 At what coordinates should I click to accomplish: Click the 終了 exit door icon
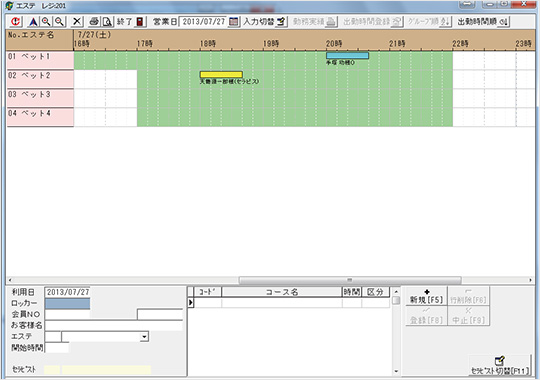coord(139,21)
